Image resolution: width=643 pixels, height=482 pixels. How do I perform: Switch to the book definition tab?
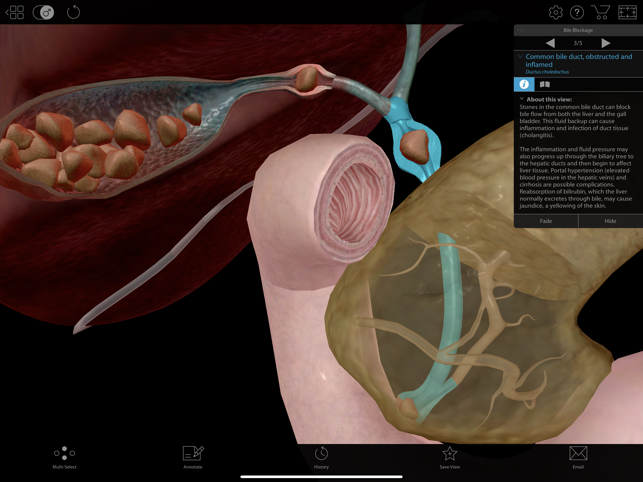point(545,84)
